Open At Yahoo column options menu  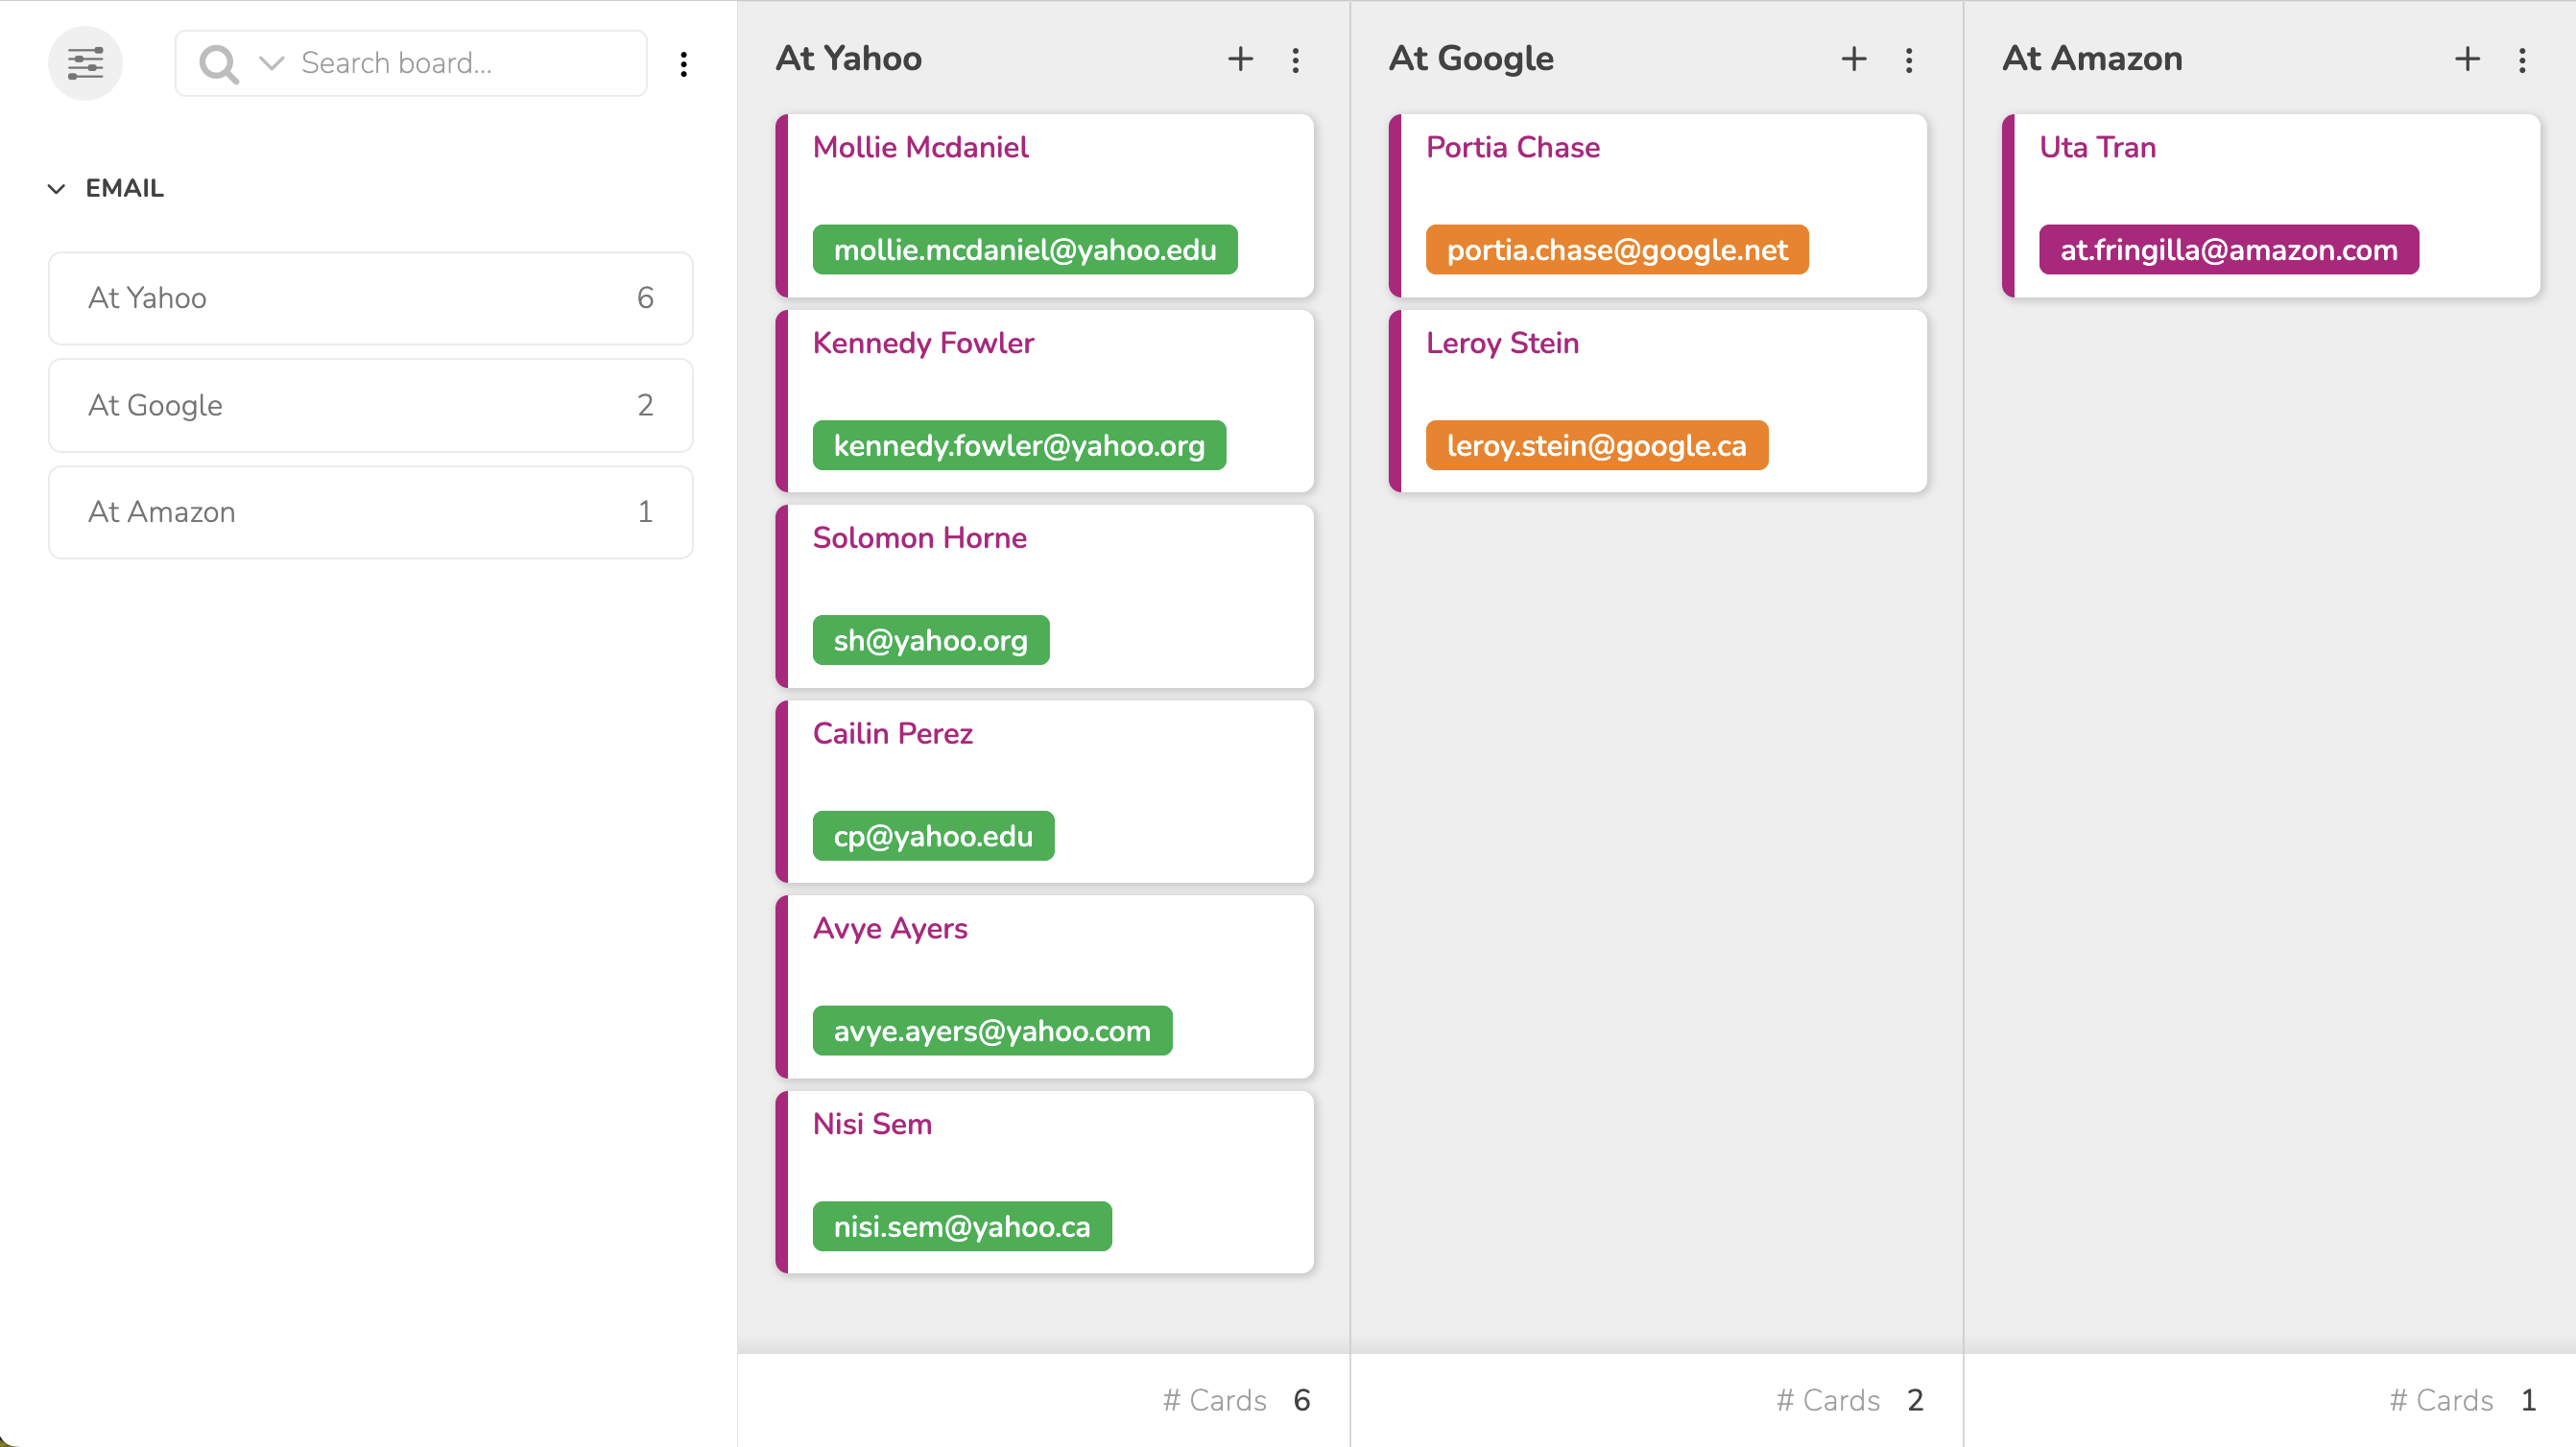pos(1295,60)
